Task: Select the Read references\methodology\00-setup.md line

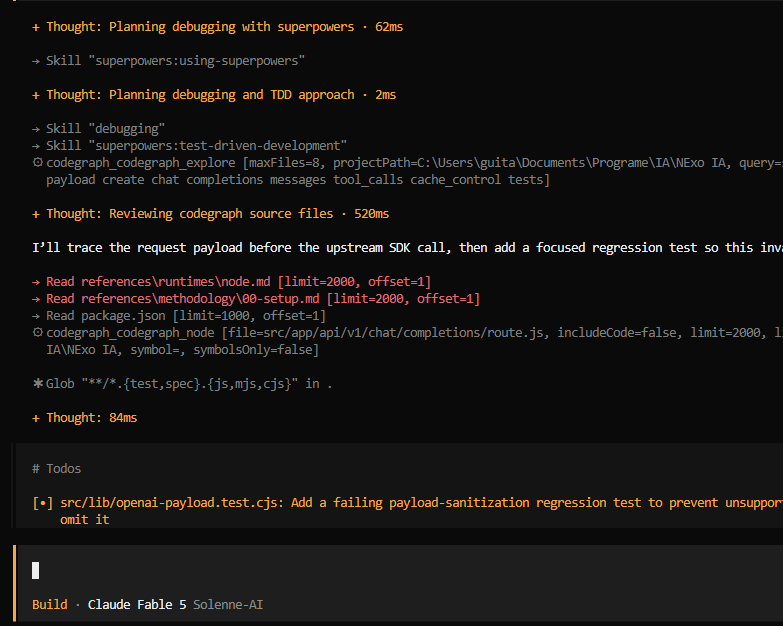Action: pyautogui.click(x=256, y=299)
